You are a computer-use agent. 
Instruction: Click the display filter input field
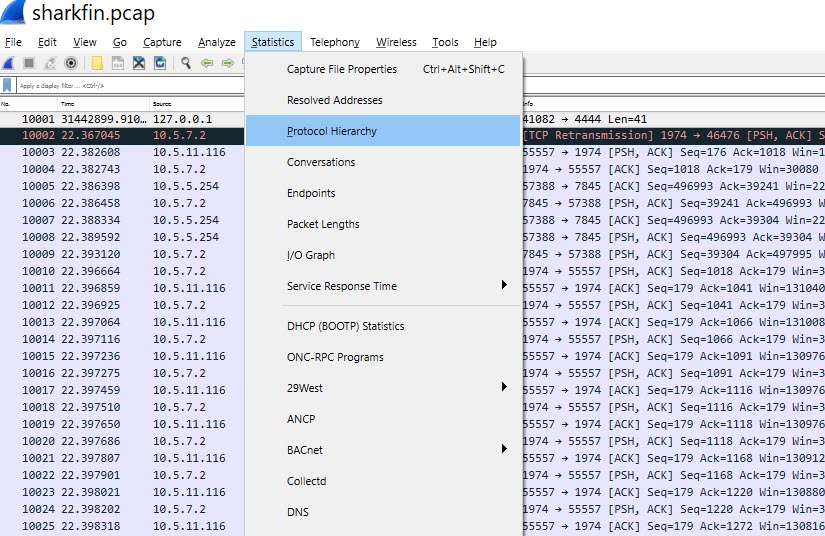tap(130, 85)
